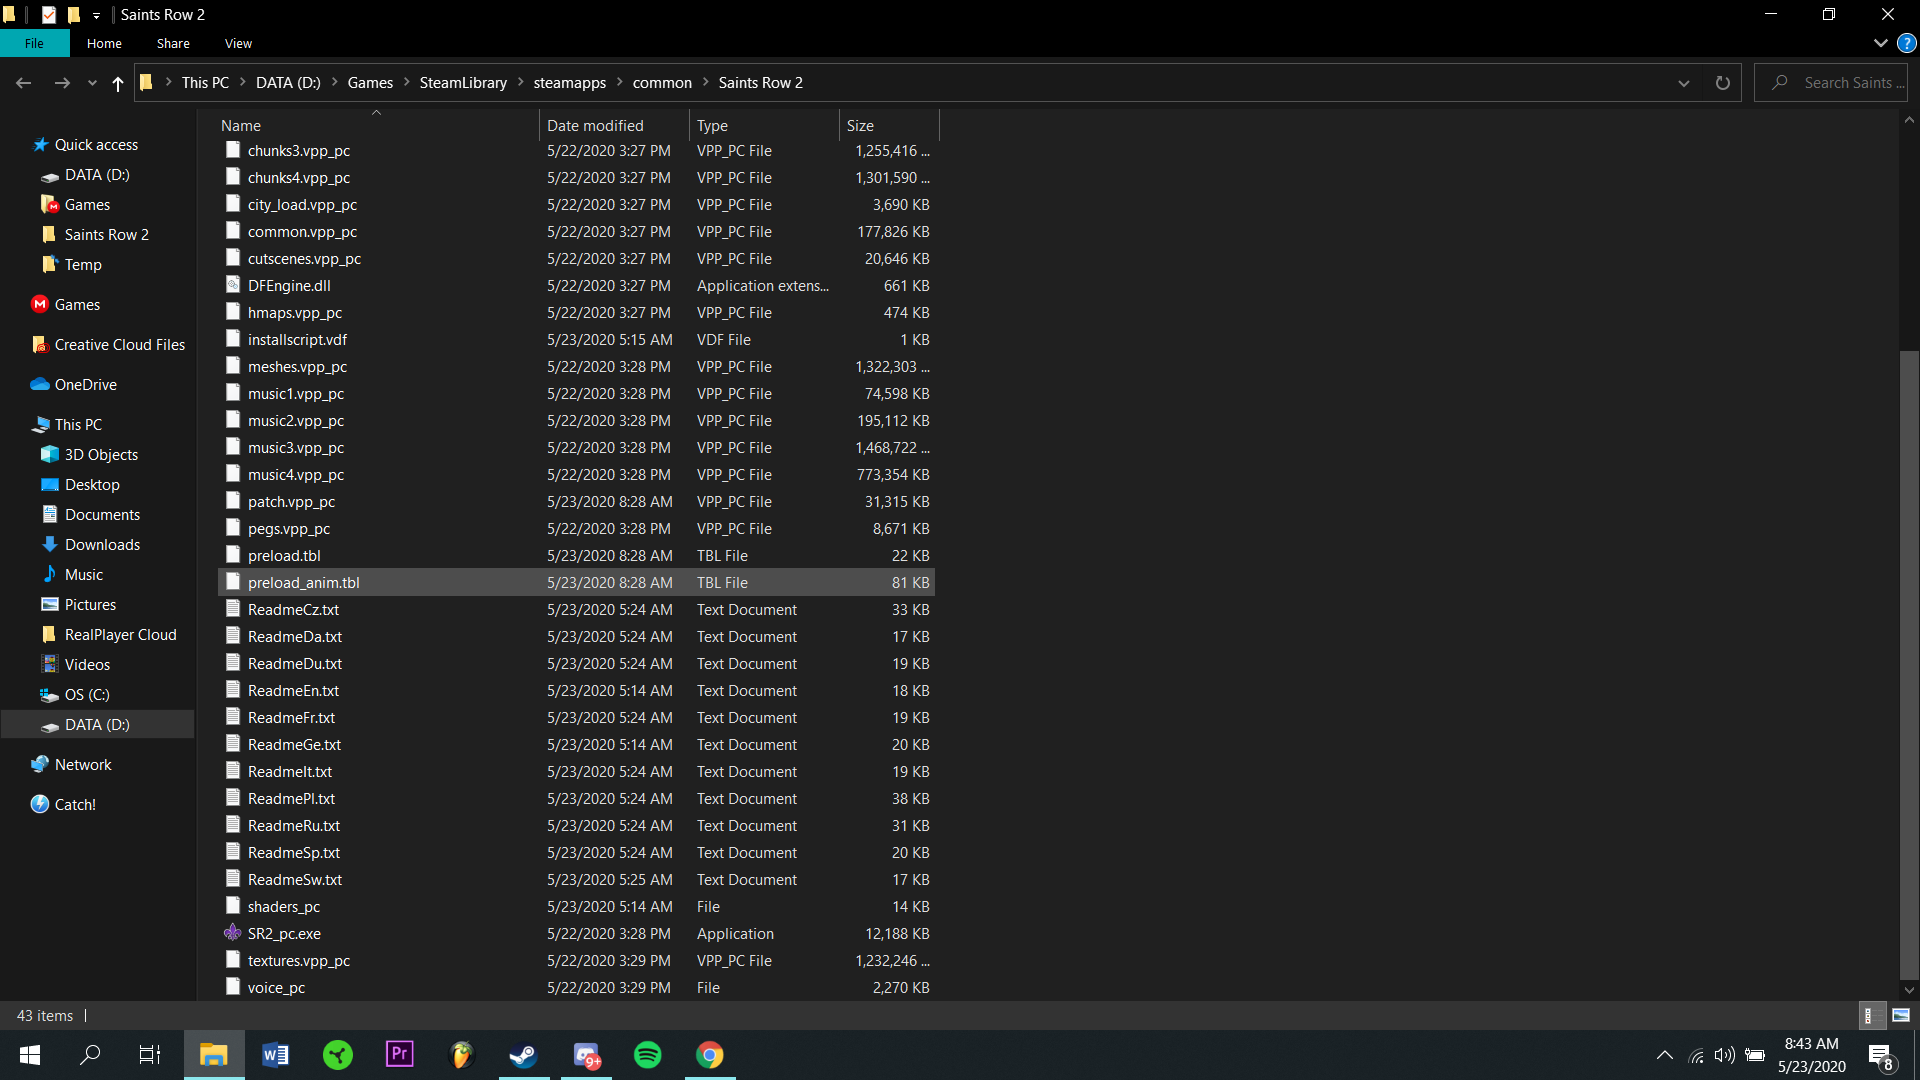Open RealPlayer Cloud in sidebar
The image size is (1920, 1080).
pyautogui.click(x=120, y=635)
